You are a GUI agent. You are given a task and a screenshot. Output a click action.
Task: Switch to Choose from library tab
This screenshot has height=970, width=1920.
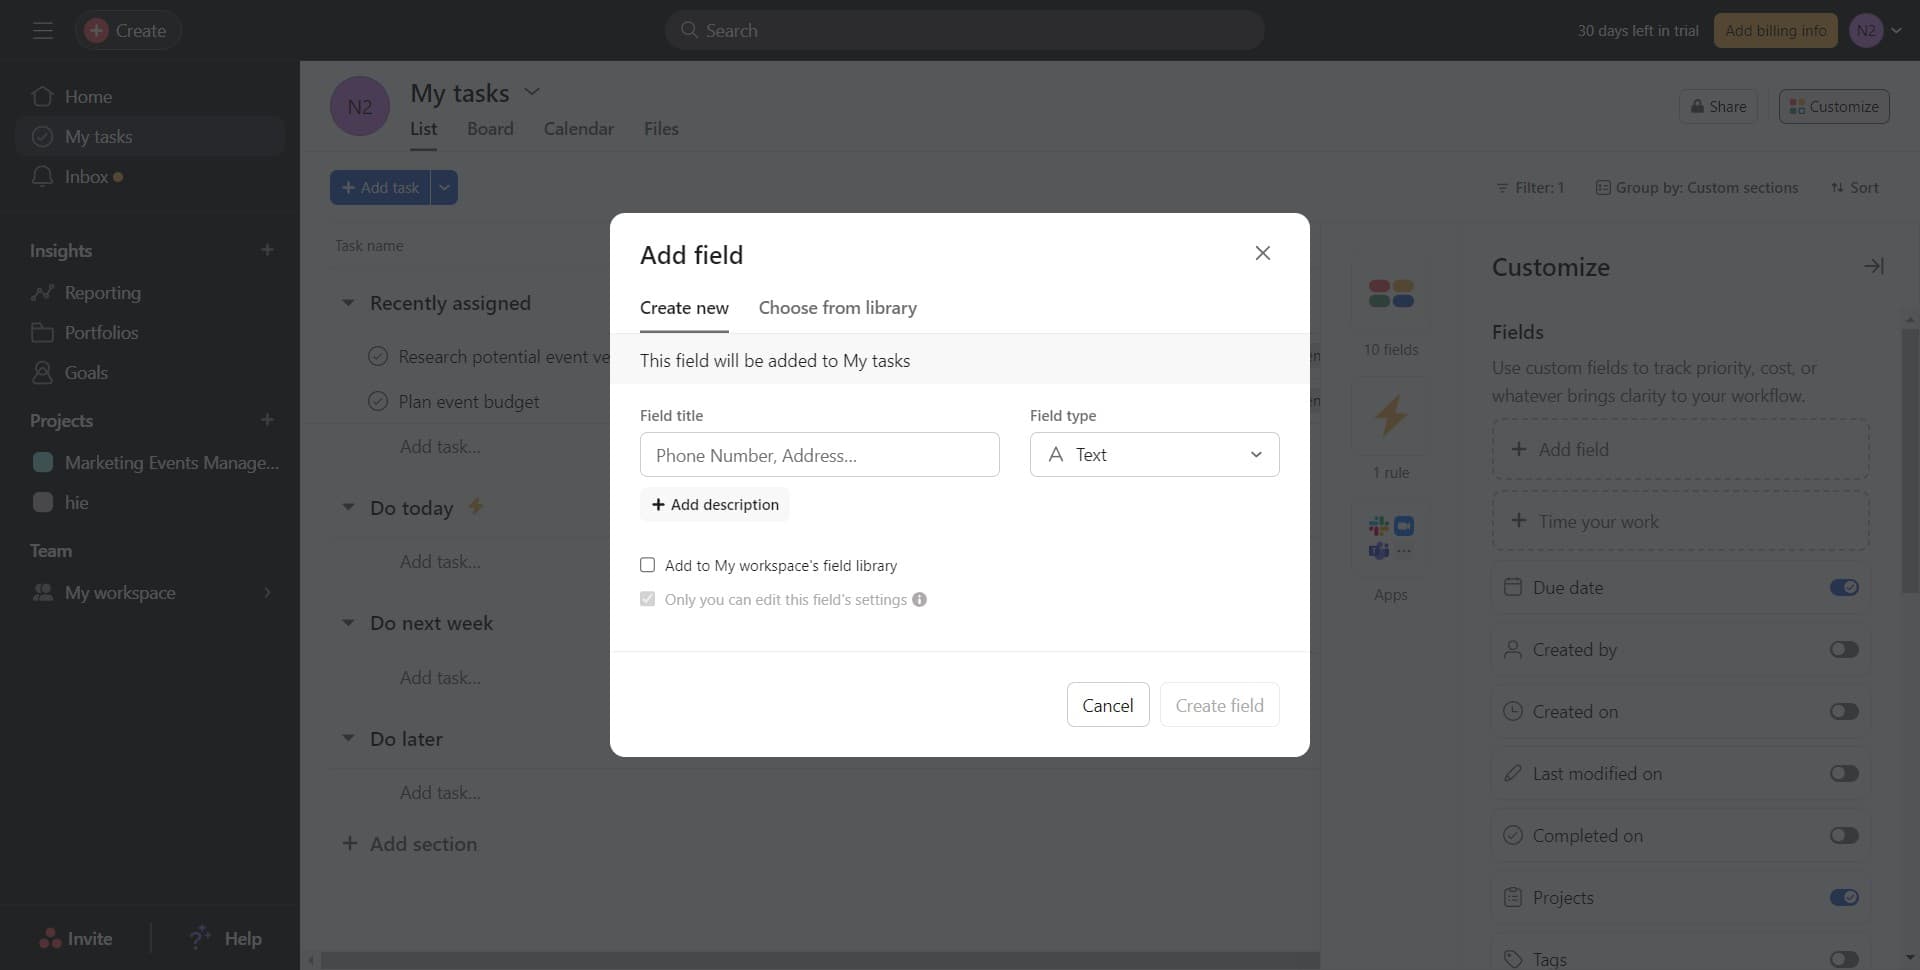point(837,308)
